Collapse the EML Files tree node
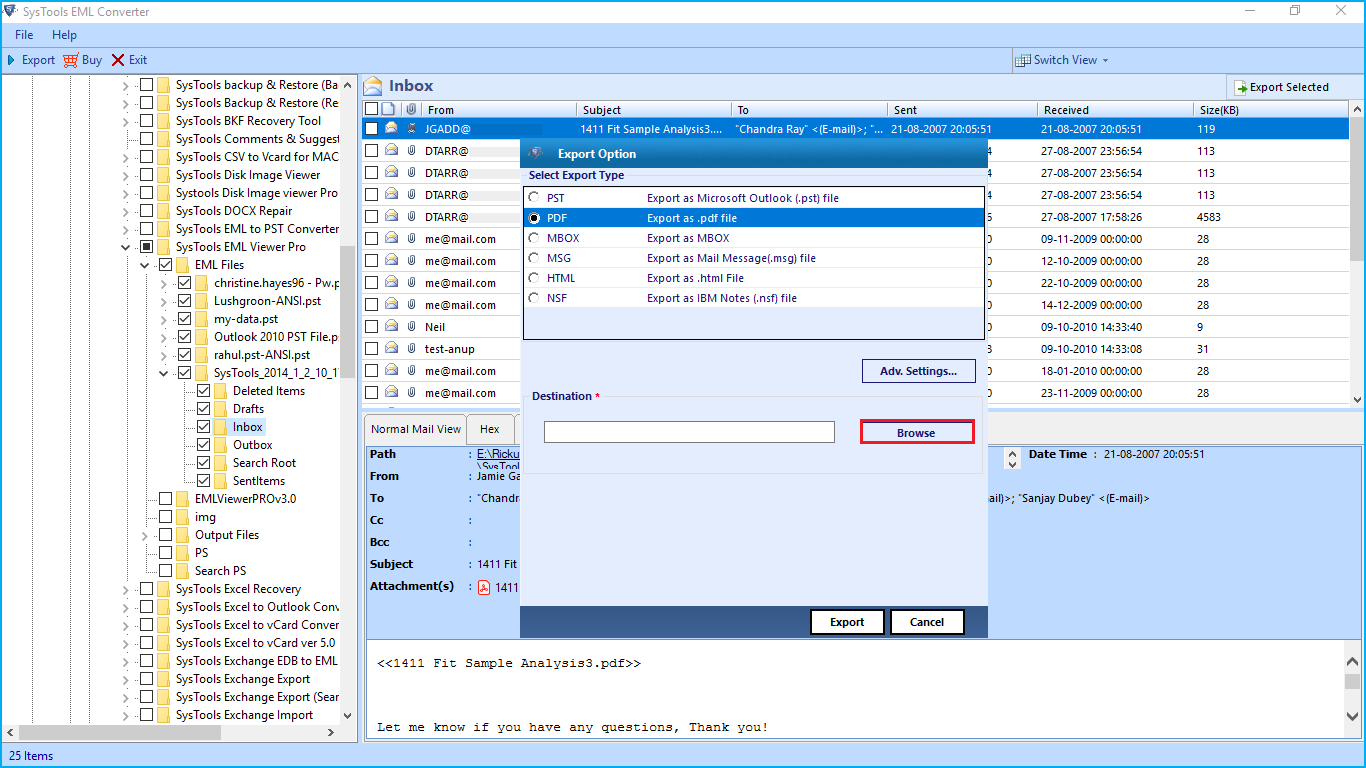Screen dimensions: 1366x768 pos(145,265)
